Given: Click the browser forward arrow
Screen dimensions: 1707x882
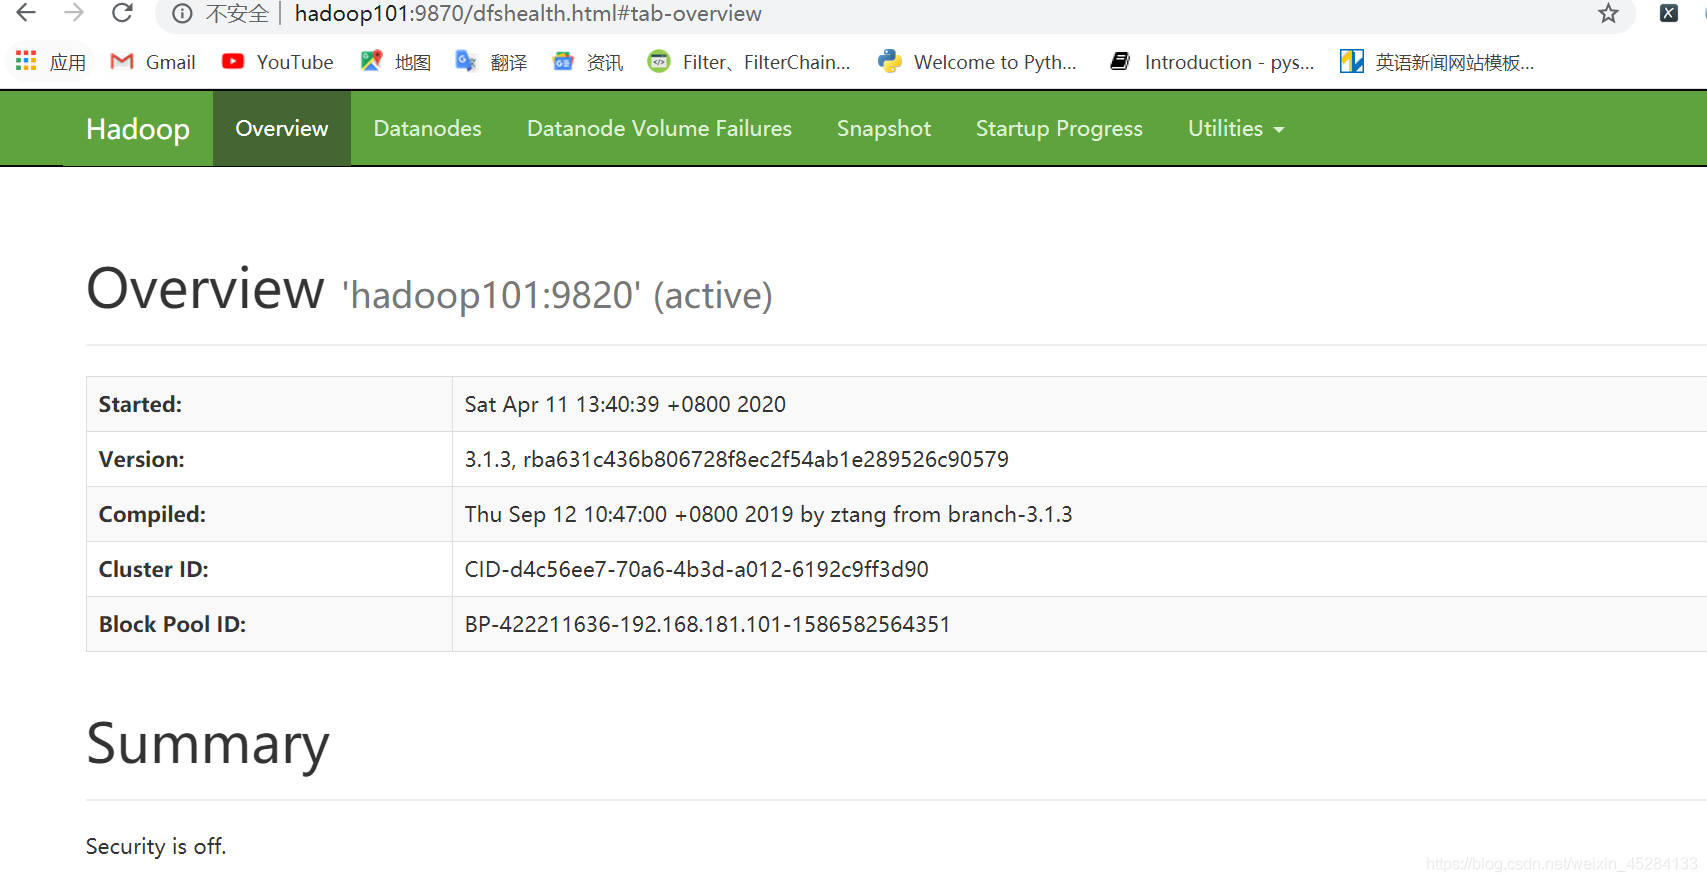Looking at the screenshot, I should pos(74,13).
